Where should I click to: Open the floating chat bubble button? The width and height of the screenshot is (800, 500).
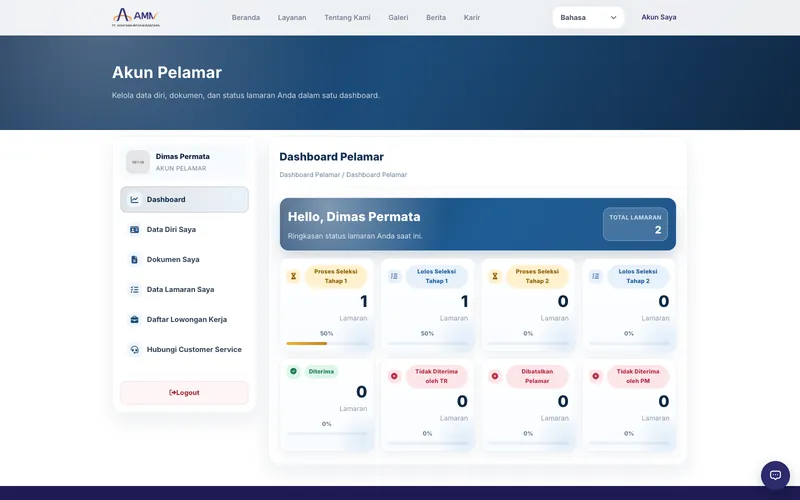(775, 475)
